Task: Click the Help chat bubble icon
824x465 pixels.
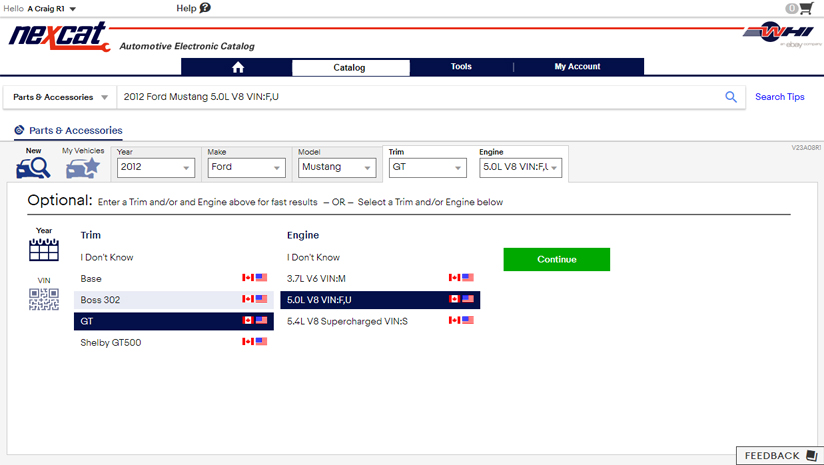Action: [205, 8]
